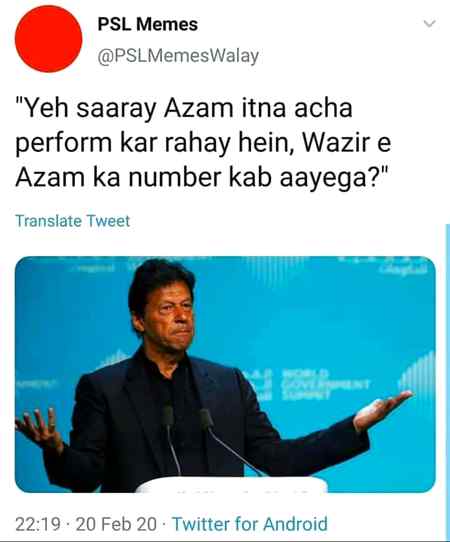Expand the tweet options chevron
This screenshot has width=450, height=542.
click(429, 24)
